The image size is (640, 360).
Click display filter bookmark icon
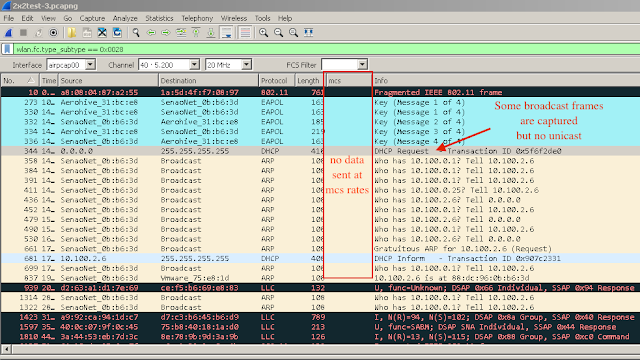tap(7, 49)
